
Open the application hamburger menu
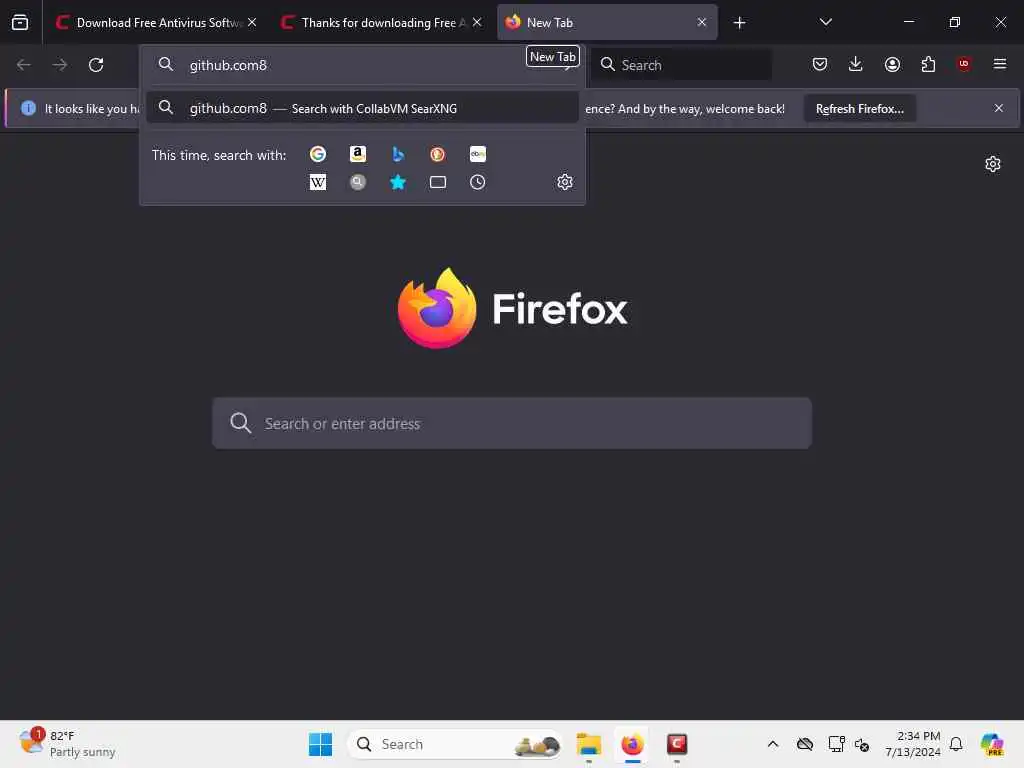tap(1000, 64)
